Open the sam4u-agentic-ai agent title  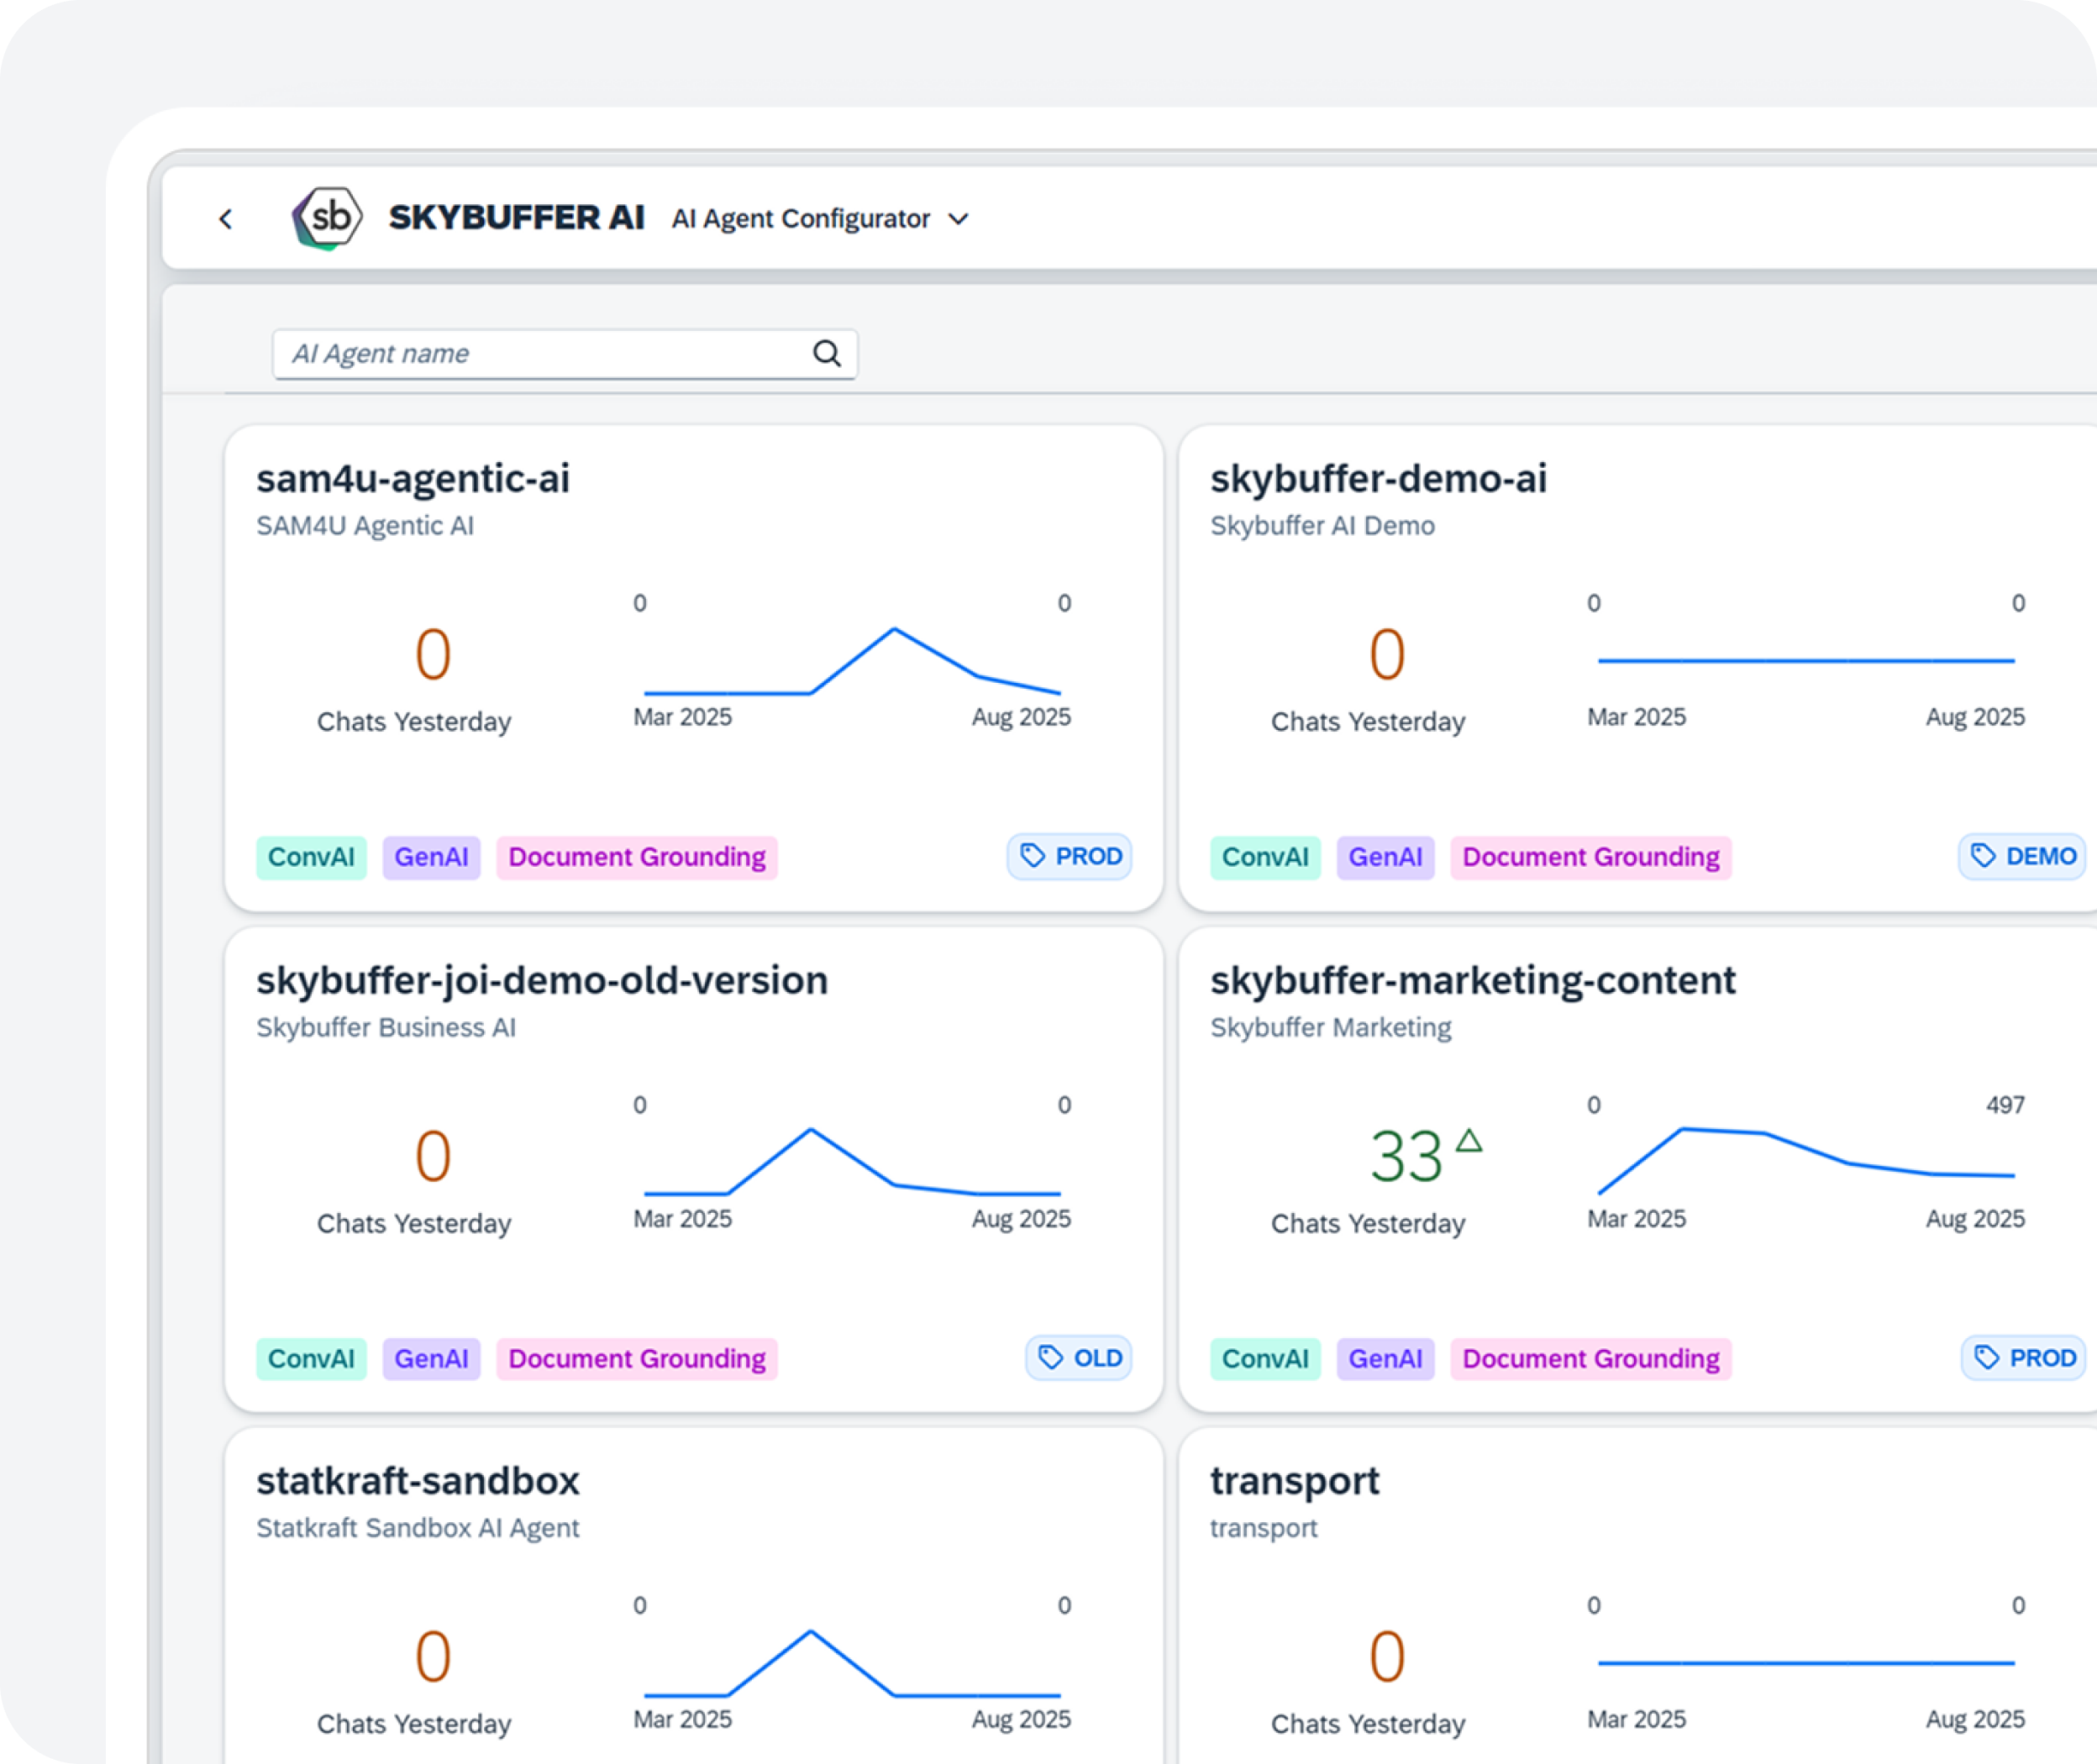tap(413, 478)
